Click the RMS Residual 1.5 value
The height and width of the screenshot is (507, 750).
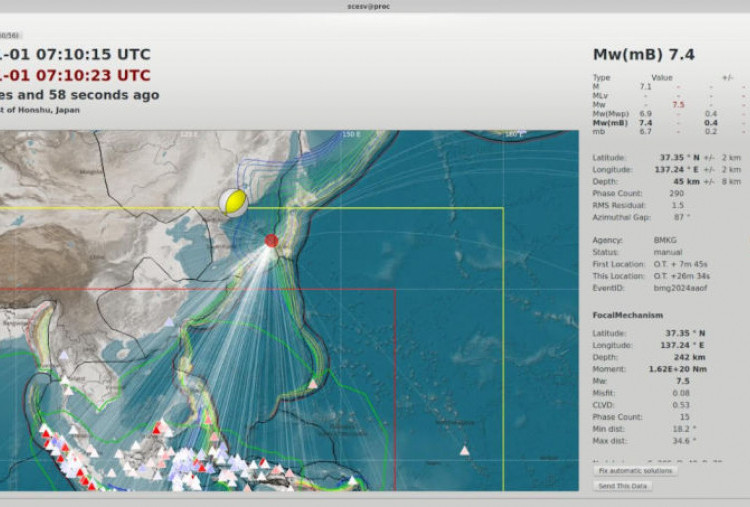point(677,206)
